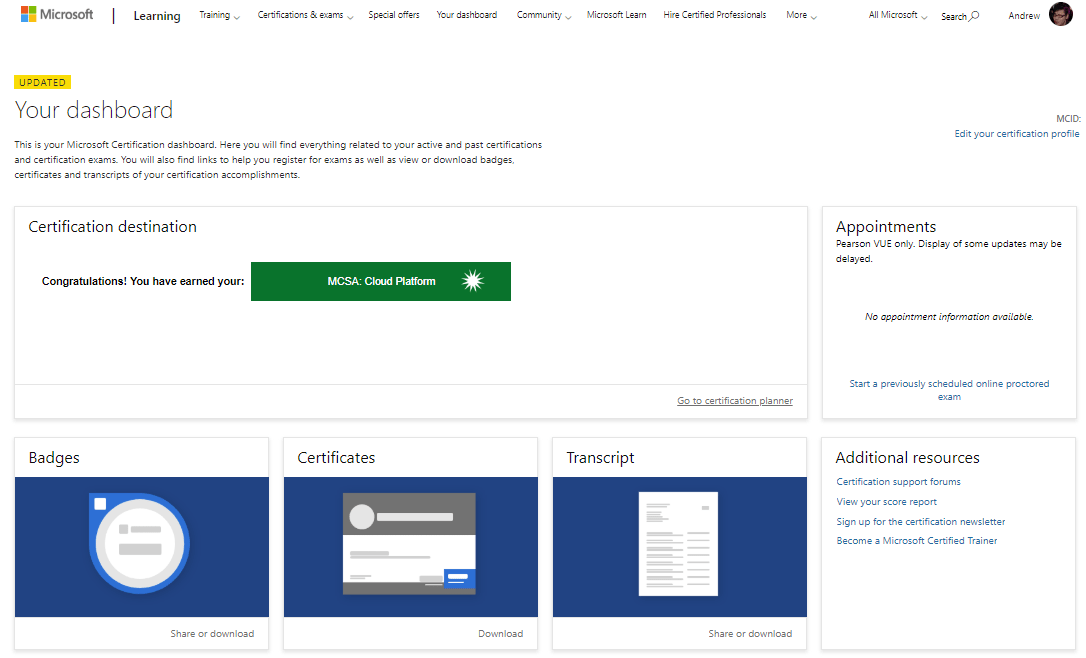The height and width of the screenshot is (658, 1086).
Task: Click the Badges illustration image
Action: pos(141,546)
